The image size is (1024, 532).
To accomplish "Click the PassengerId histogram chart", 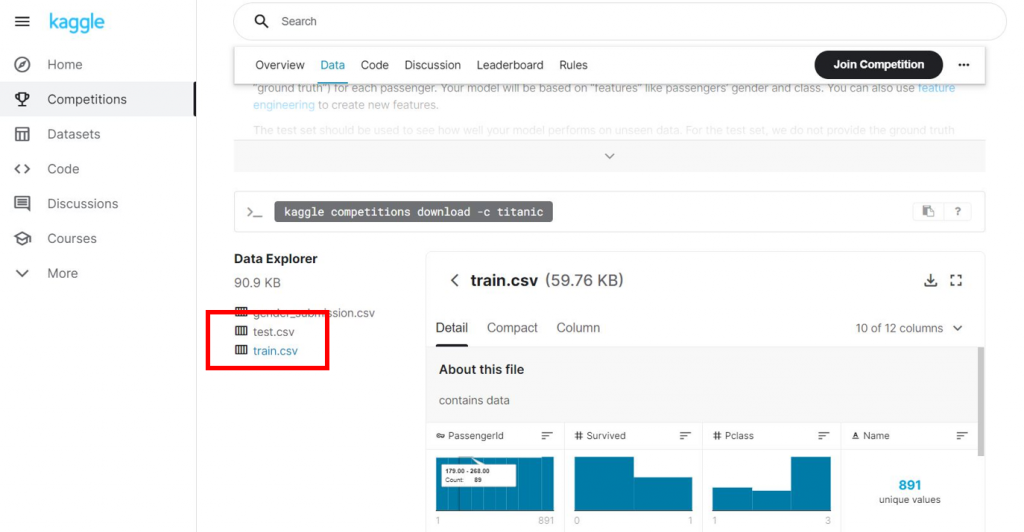I will (494, 483).
